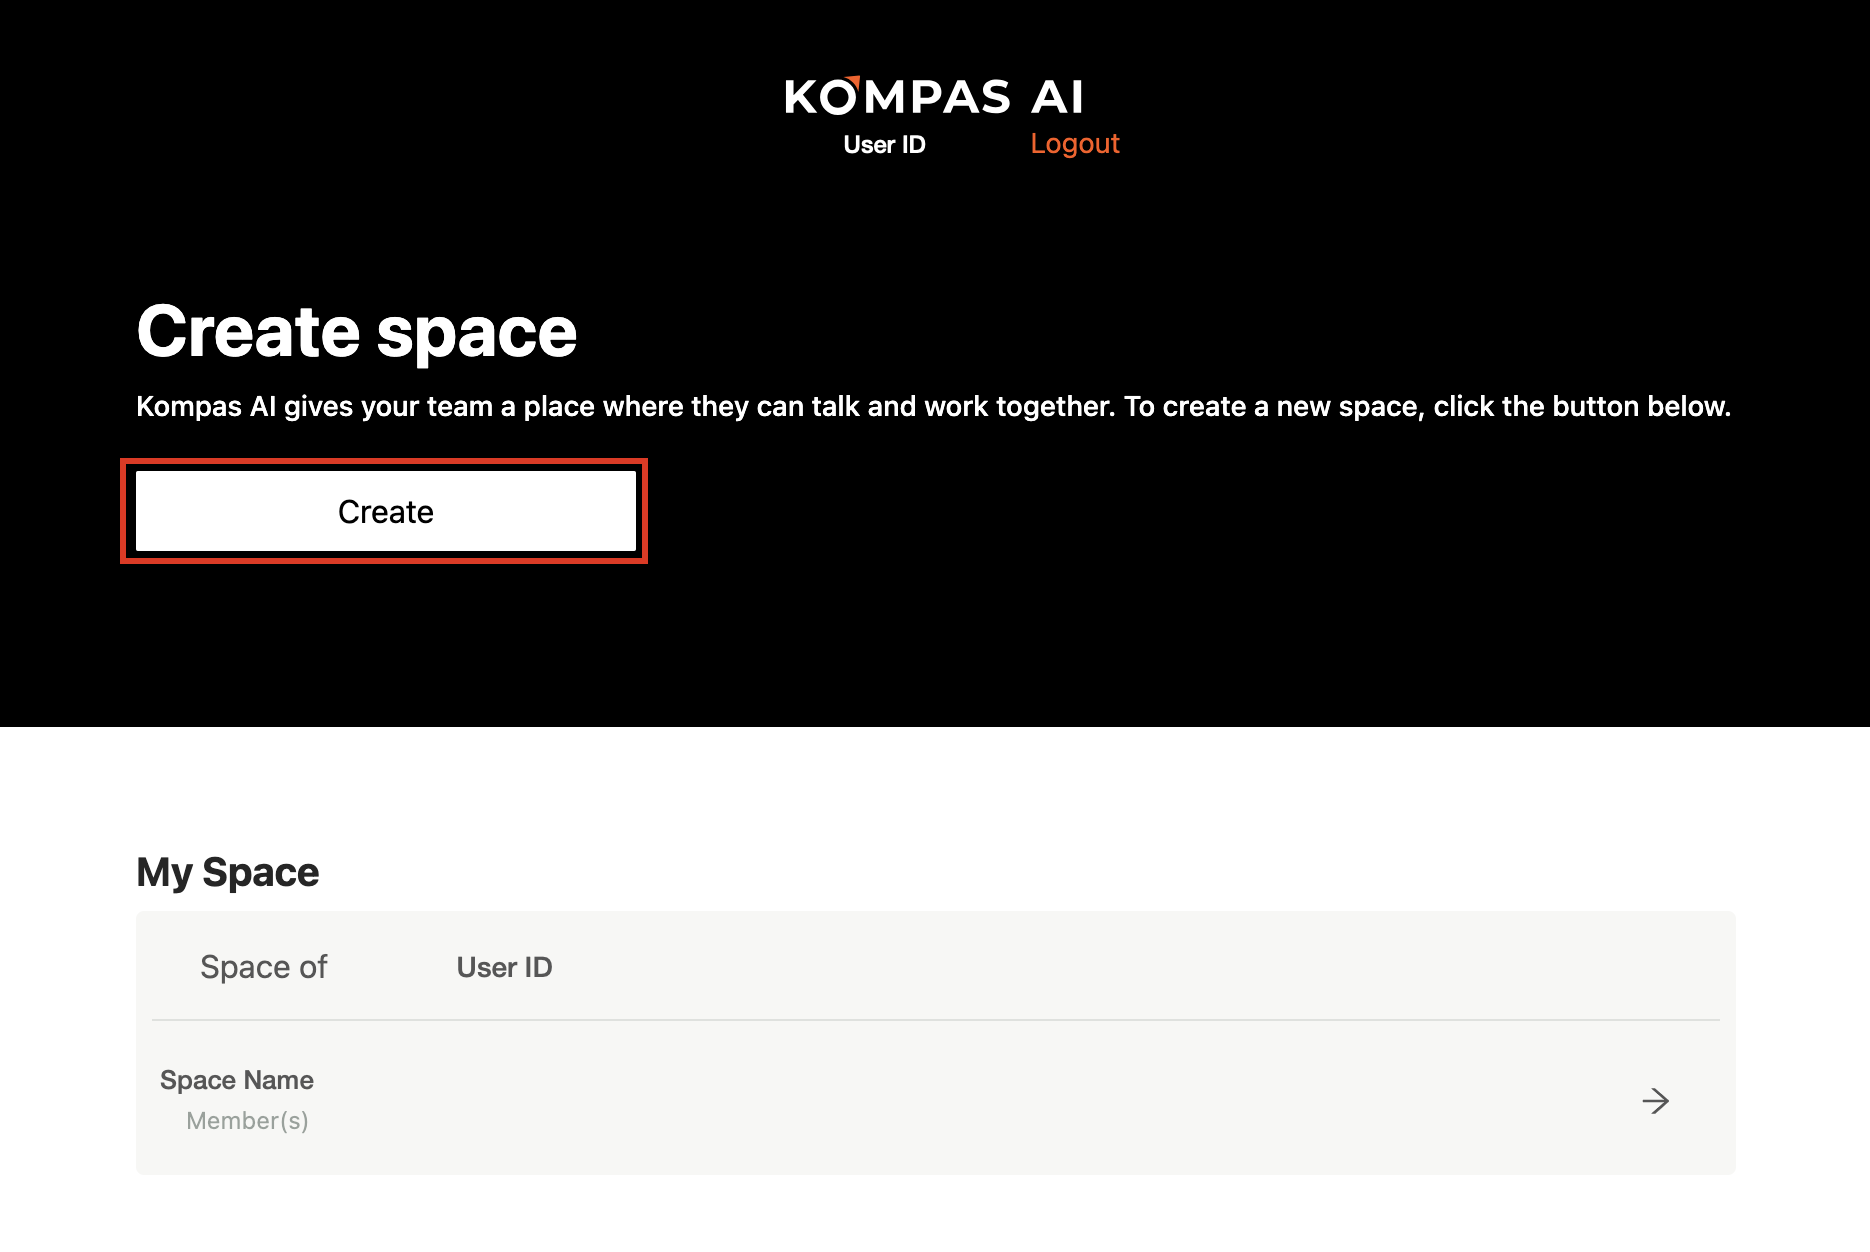
Task: Click User ID under the Kompas logo
Action: [884, 145]
